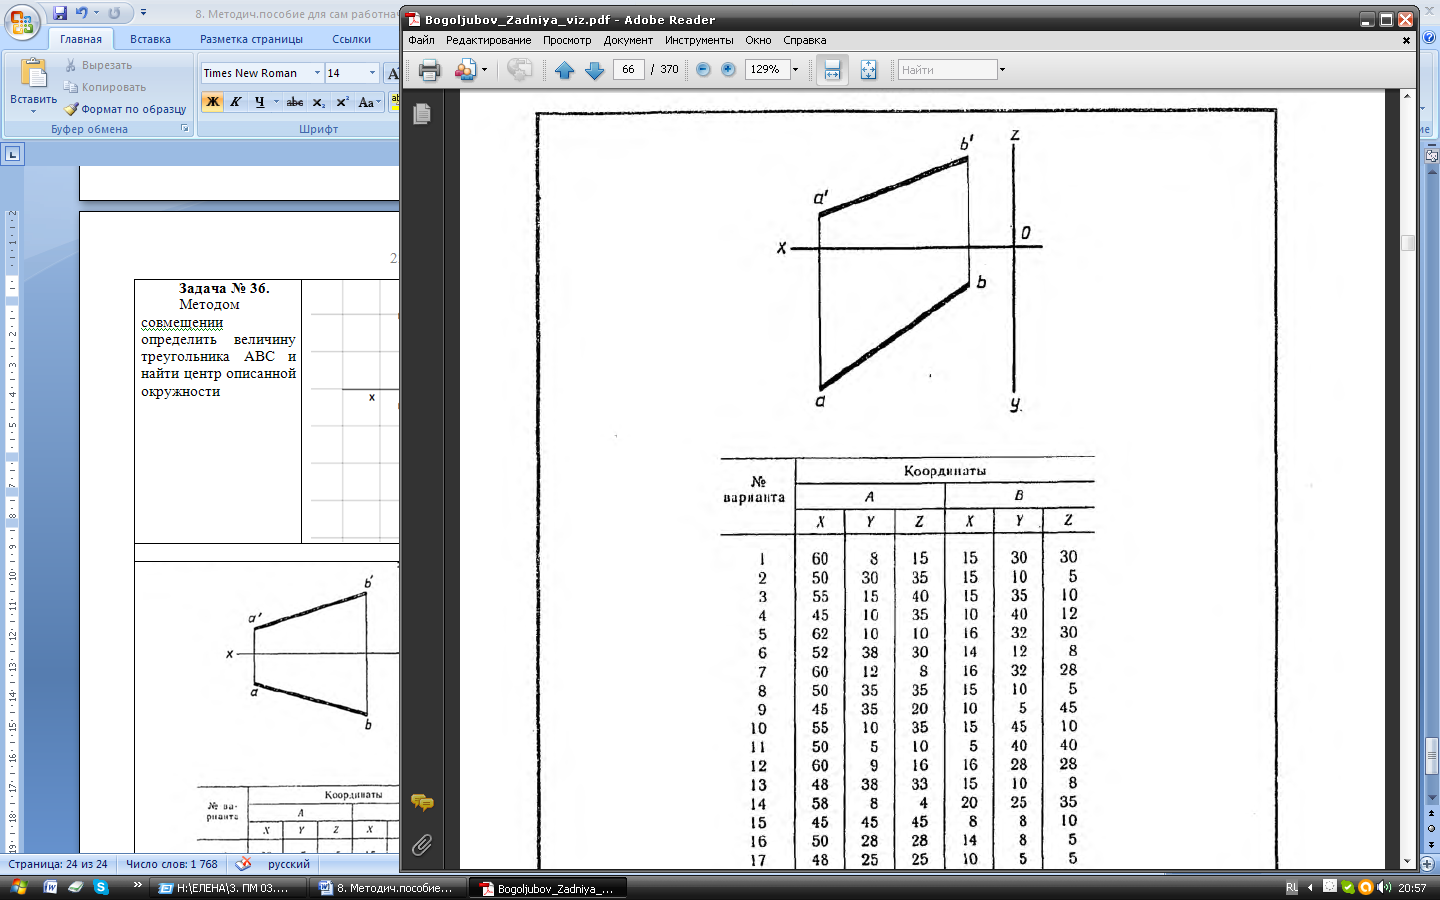1440x900 pixels.
Task: Open the Skype icon in the quick launch
Action: 101,887
